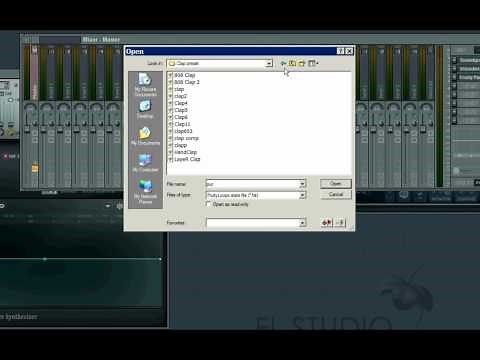Expand the Favorites dropdown
This screenshot has width=480, height=360.
coord(302,222)
